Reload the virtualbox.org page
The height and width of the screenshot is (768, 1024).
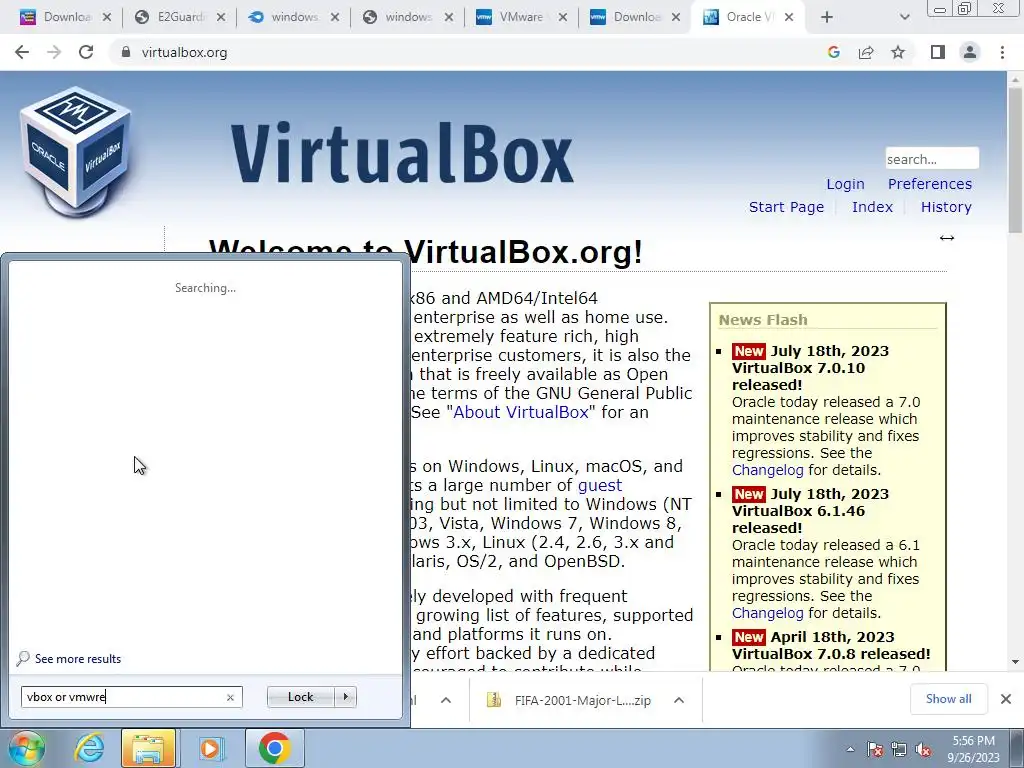[86, 52]
